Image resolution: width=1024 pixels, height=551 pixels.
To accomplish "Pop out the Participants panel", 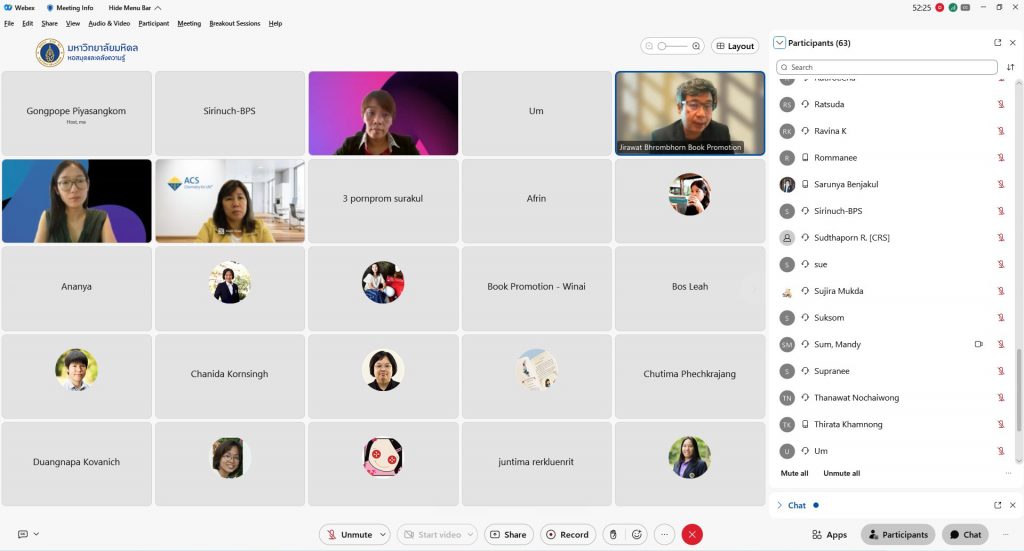I will (x=997, y=43).
